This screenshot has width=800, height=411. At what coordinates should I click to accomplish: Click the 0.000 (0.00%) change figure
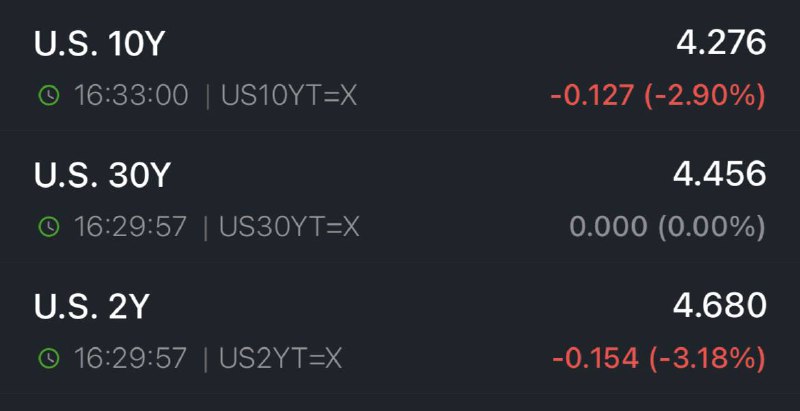[667, 227]
